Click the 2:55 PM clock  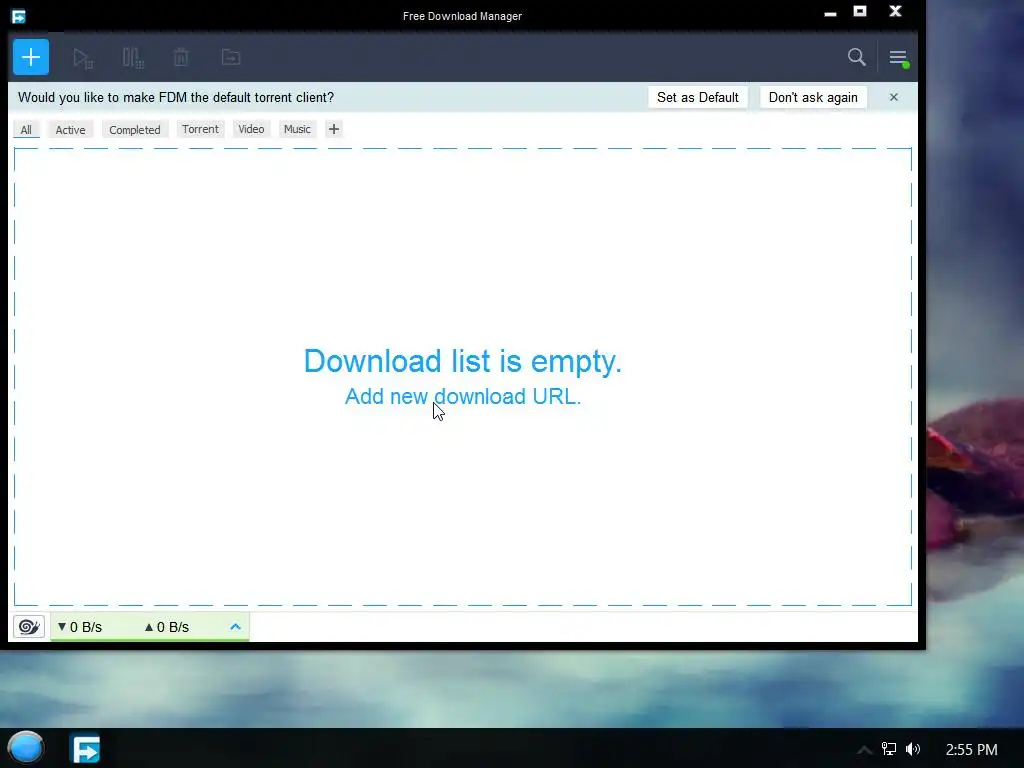tap(971, 750)
